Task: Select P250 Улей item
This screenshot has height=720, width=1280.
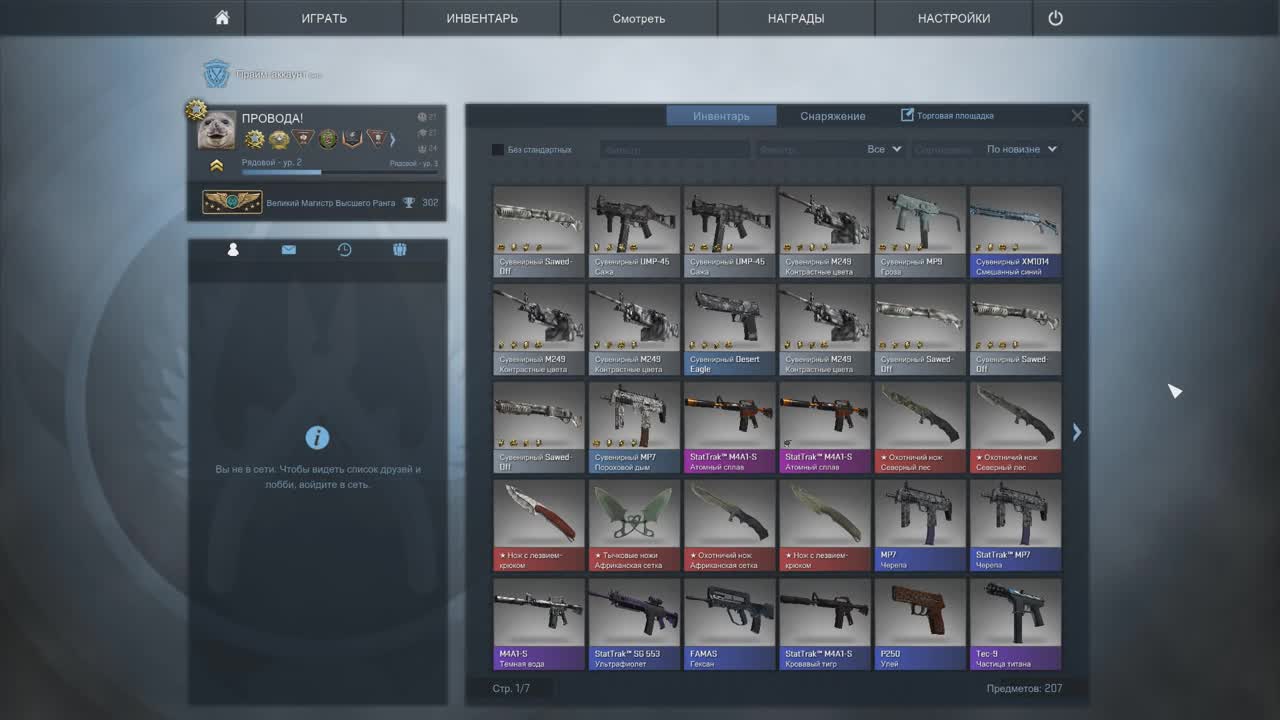Action: coord(920,624)
